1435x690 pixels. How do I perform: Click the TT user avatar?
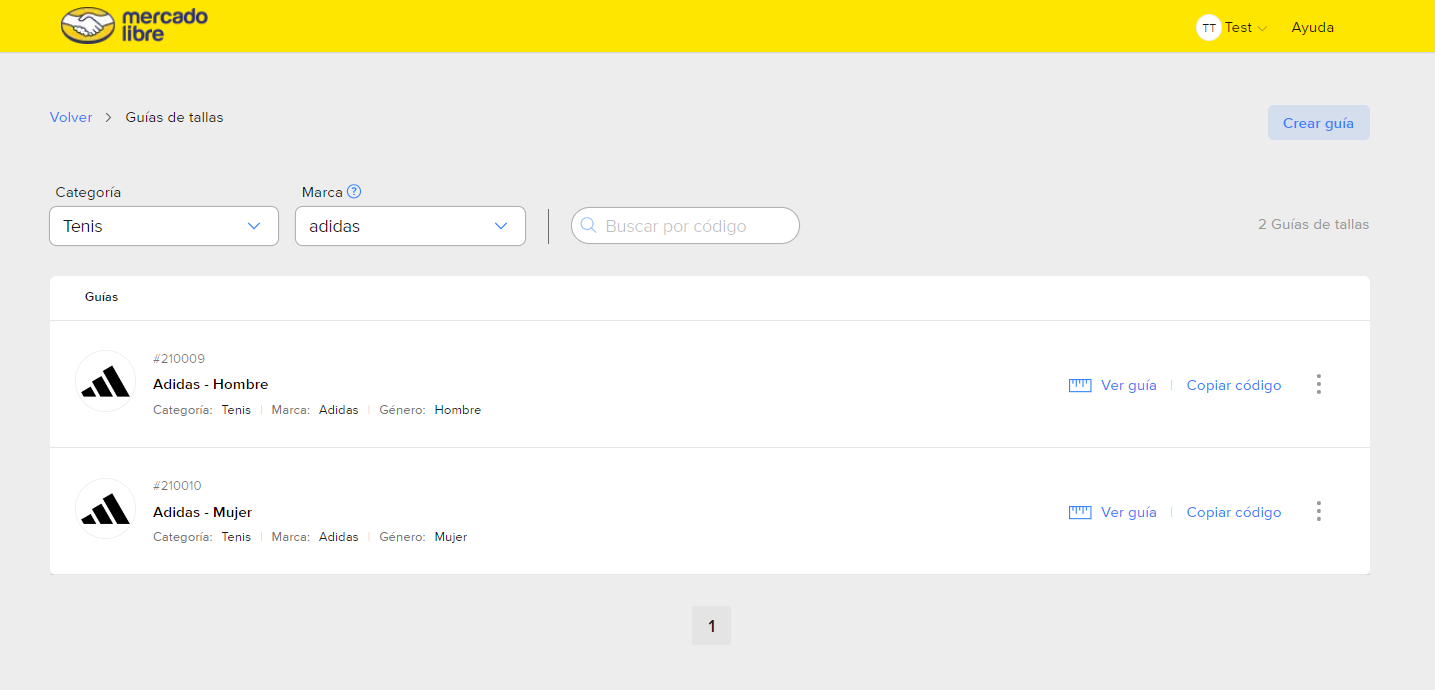(1209, 28)
